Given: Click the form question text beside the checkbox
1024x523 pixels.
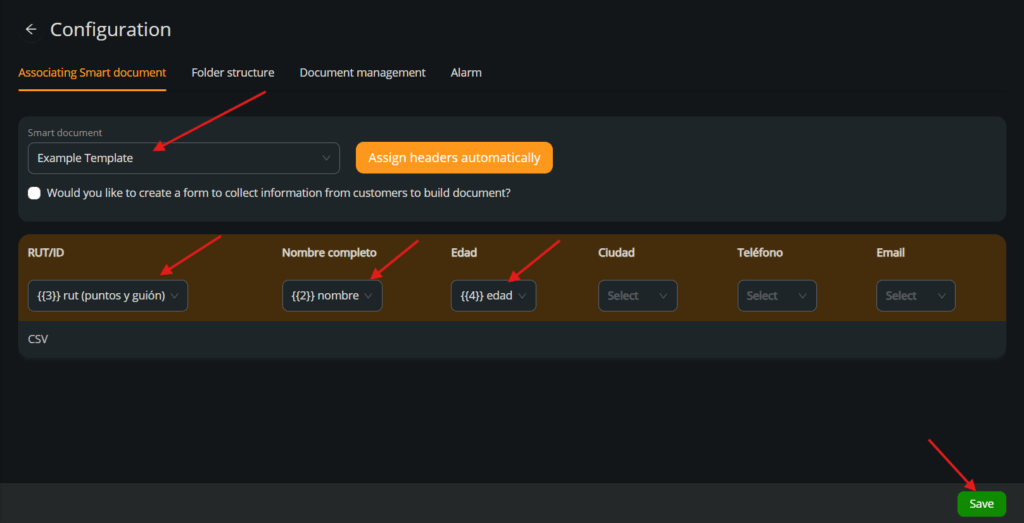Looking at the screenshot, I should coord(278,193).
